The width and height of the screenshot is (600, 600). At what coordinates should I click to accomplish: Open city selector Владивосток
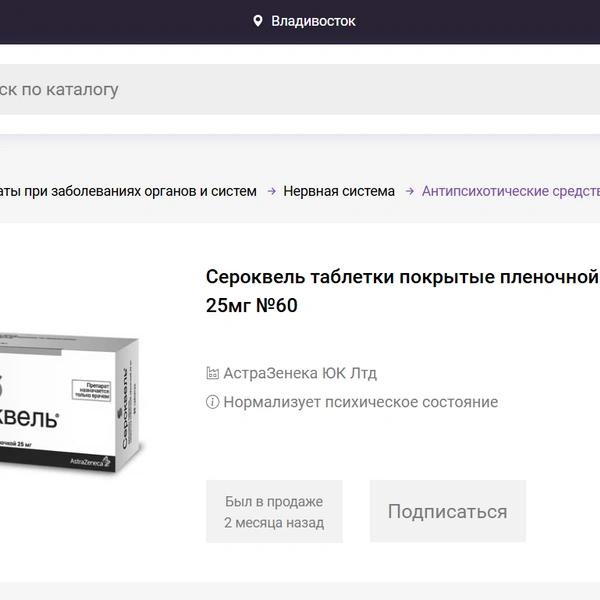click(x=313, y=21)
